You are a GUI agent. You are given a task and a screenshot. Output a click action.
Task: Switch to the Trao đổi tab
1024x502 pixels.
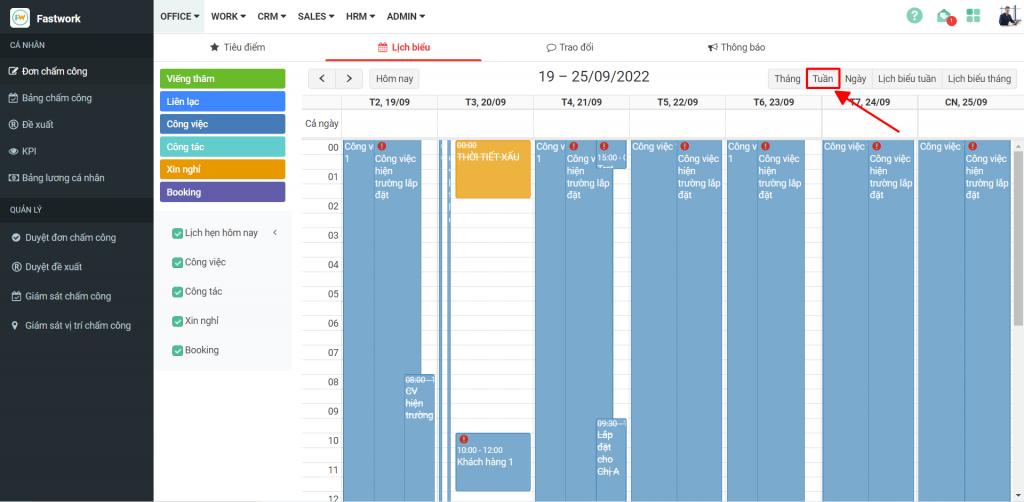coord(570,47)
